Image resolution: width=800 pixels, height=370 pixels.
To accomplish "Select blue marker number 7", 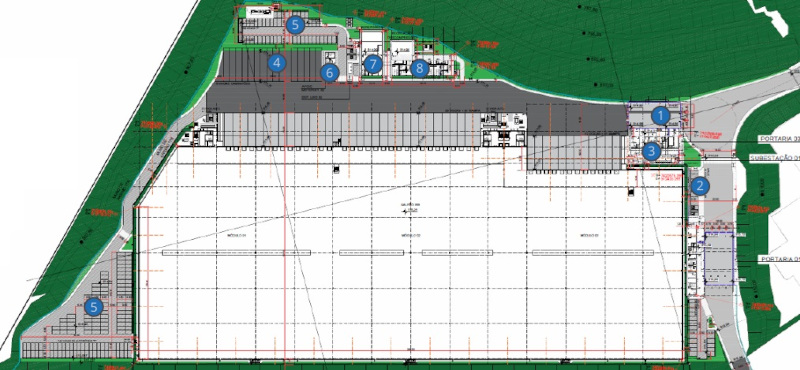I will click(373, 64).
